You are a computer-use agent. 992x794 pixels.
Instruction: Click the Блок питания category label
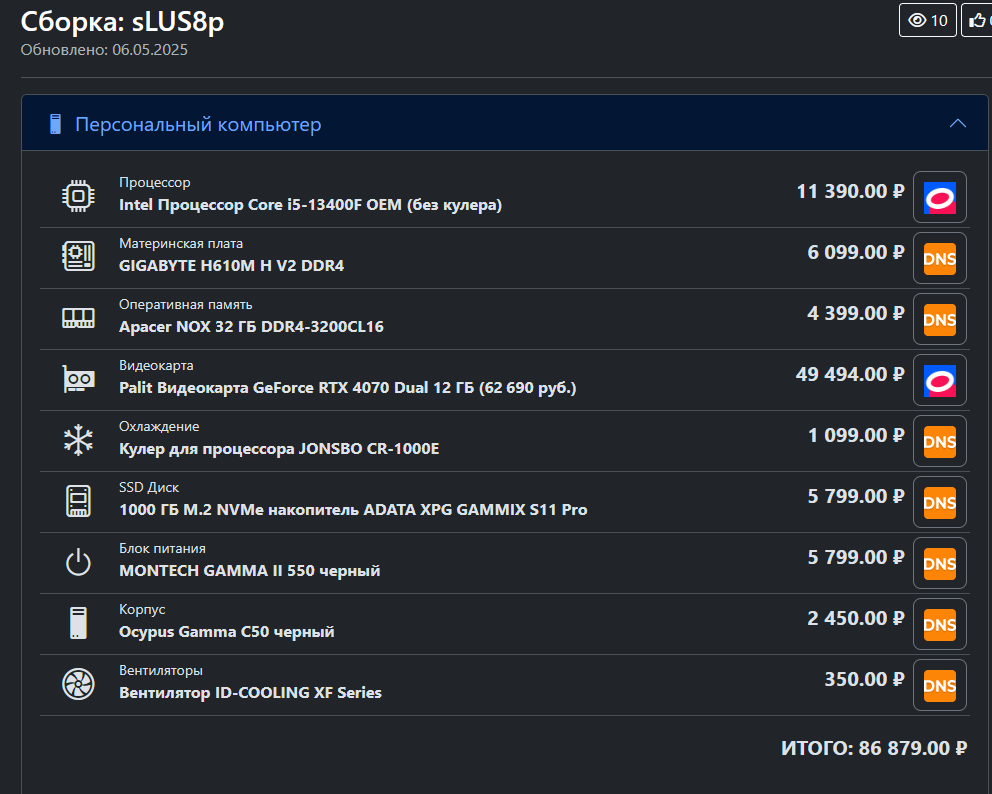(162, 549)
